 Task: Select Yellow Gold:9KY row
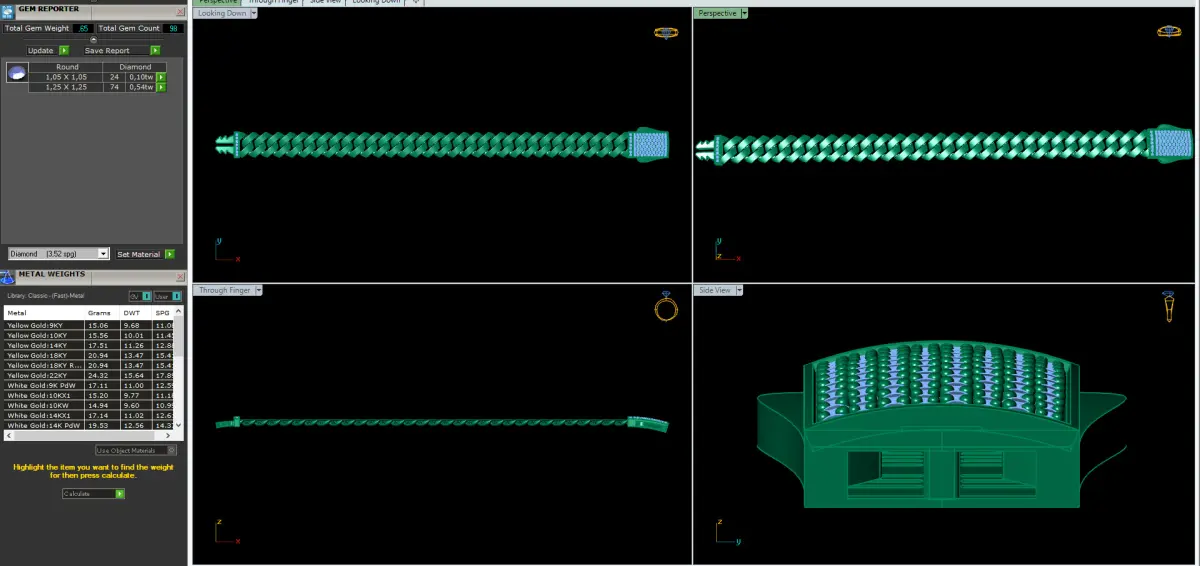(90, 325)
